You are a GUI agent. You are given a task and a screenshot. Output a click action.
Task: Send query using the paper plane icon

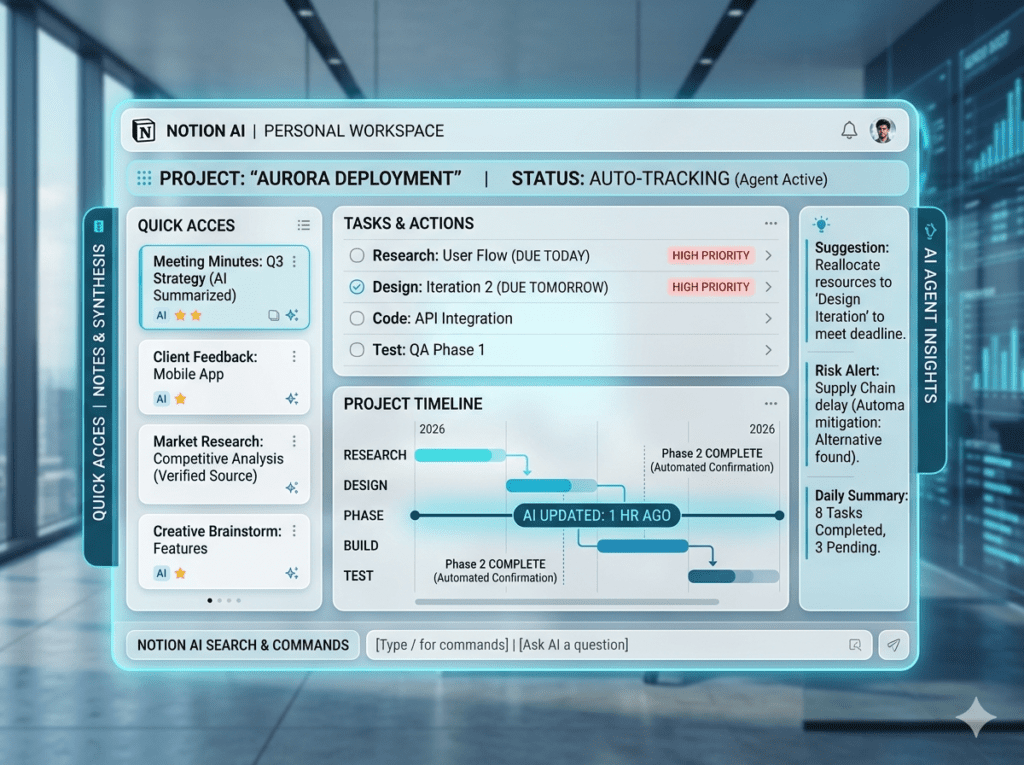[893, 645]
